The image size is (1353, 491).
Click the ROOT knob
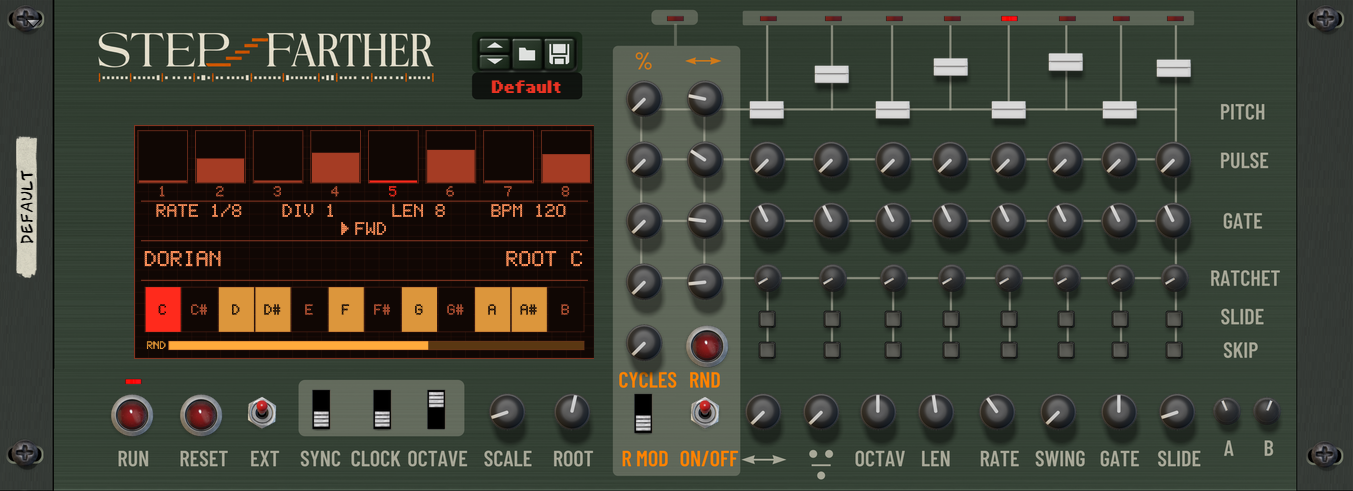[x=572, y=412]
